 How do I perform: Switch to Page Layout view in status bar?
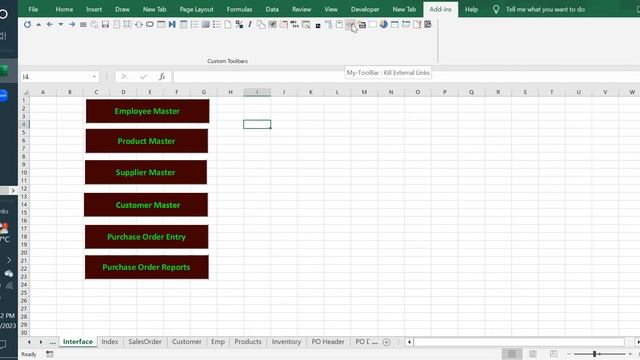pos(533,354)
